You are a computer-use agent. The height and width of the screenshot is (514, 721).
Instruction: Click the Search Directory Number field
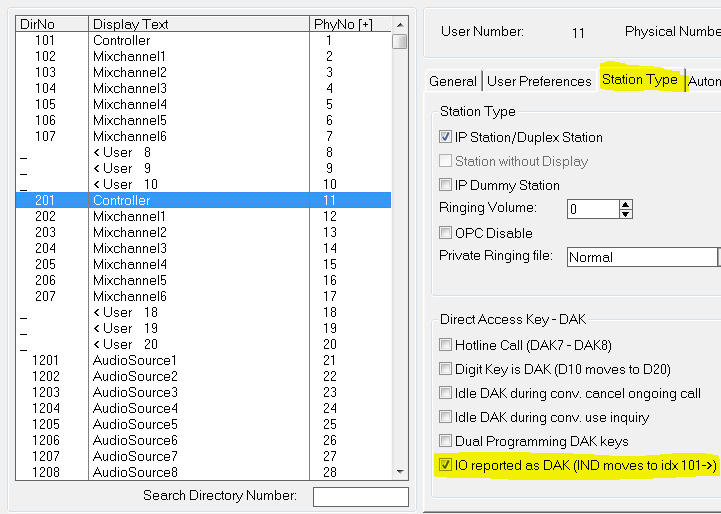pos(360,497)
